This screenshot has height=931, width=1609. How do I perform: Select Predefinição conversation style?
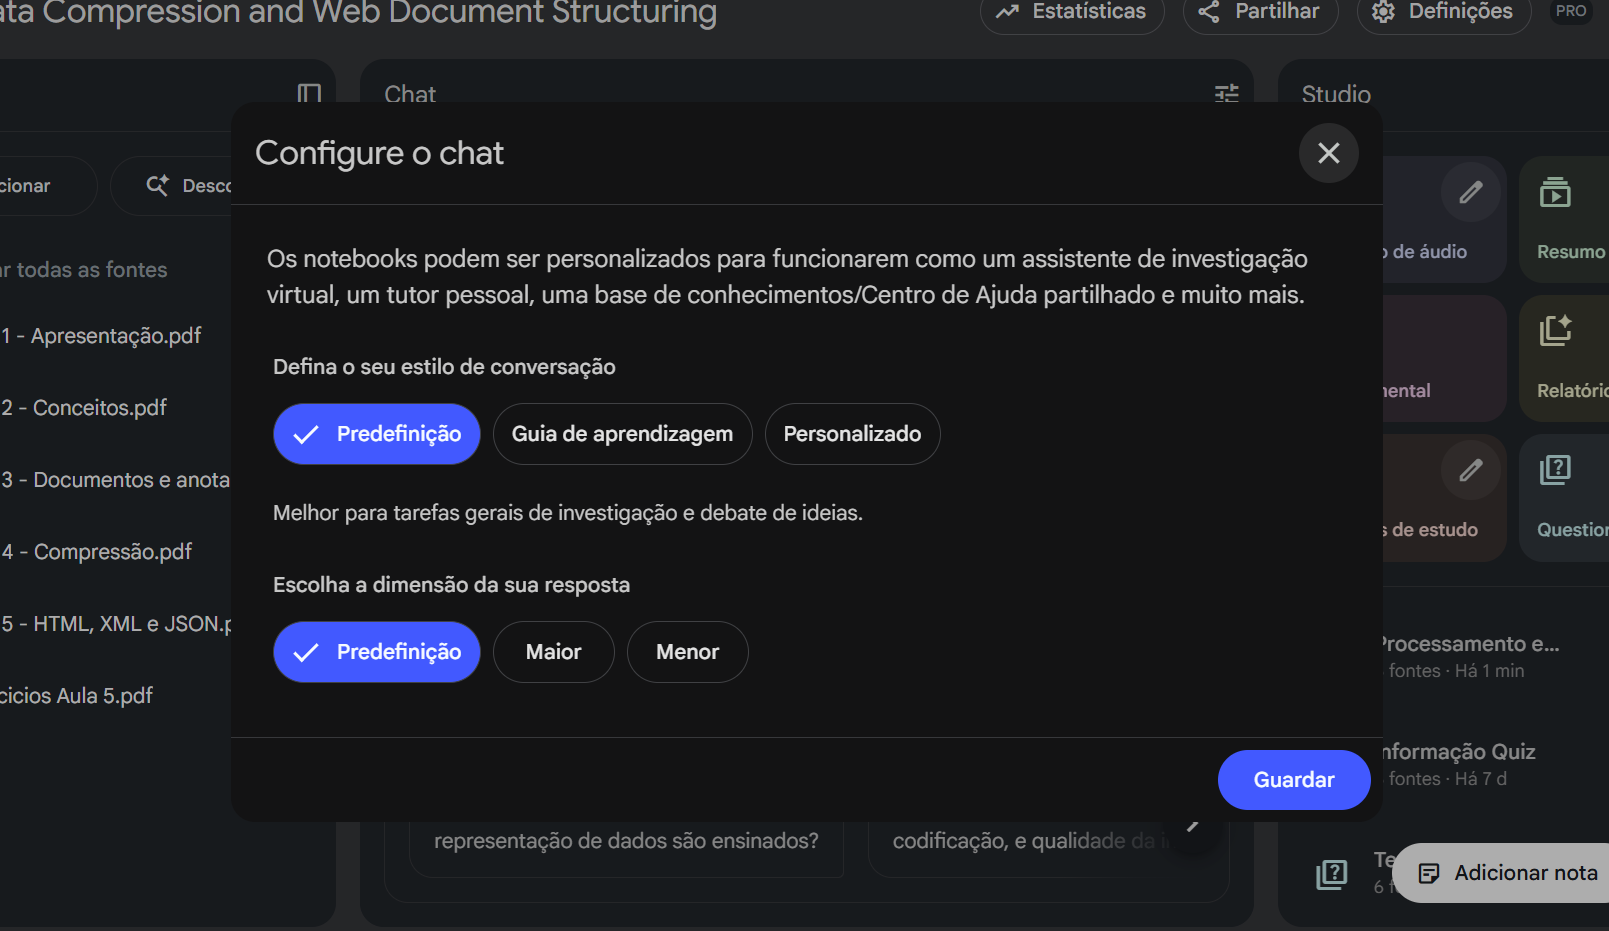[377, 434]
